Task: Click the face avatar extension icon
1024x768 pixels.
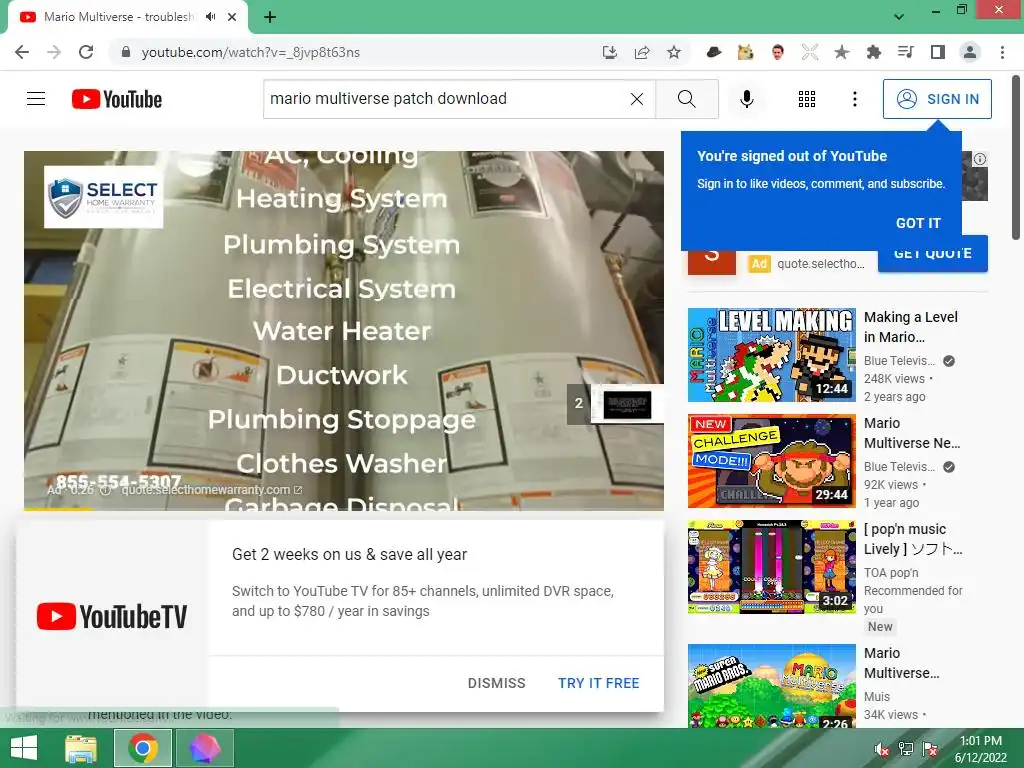Action: [x=777, y=52]
